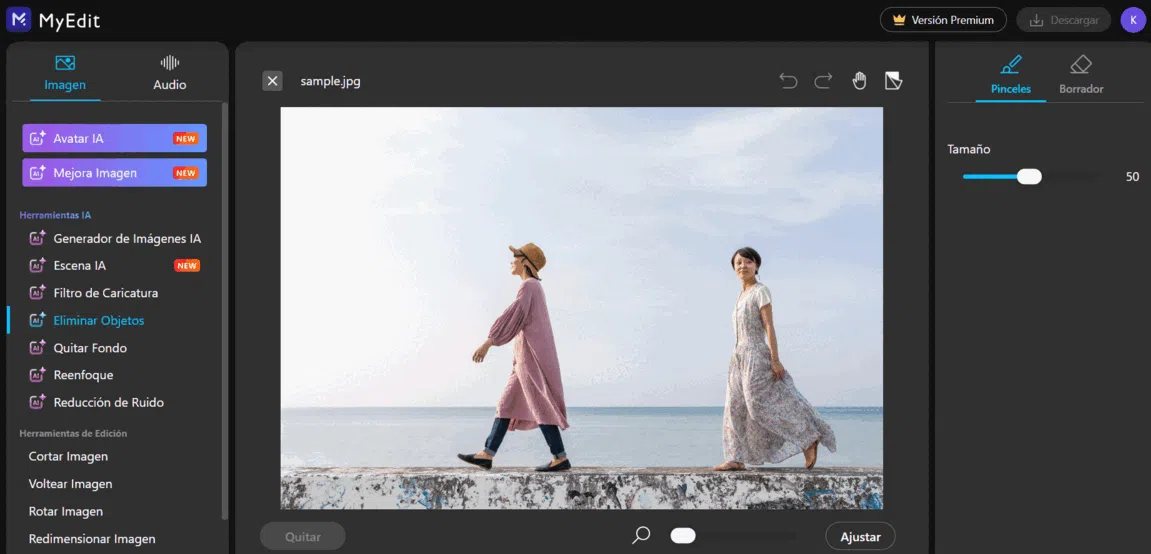Image resolution: width=1151 pixels, height=554 pixels.
Task: Click the redo arrow icon
Action: pyautogui.click(x=823, y=81)
